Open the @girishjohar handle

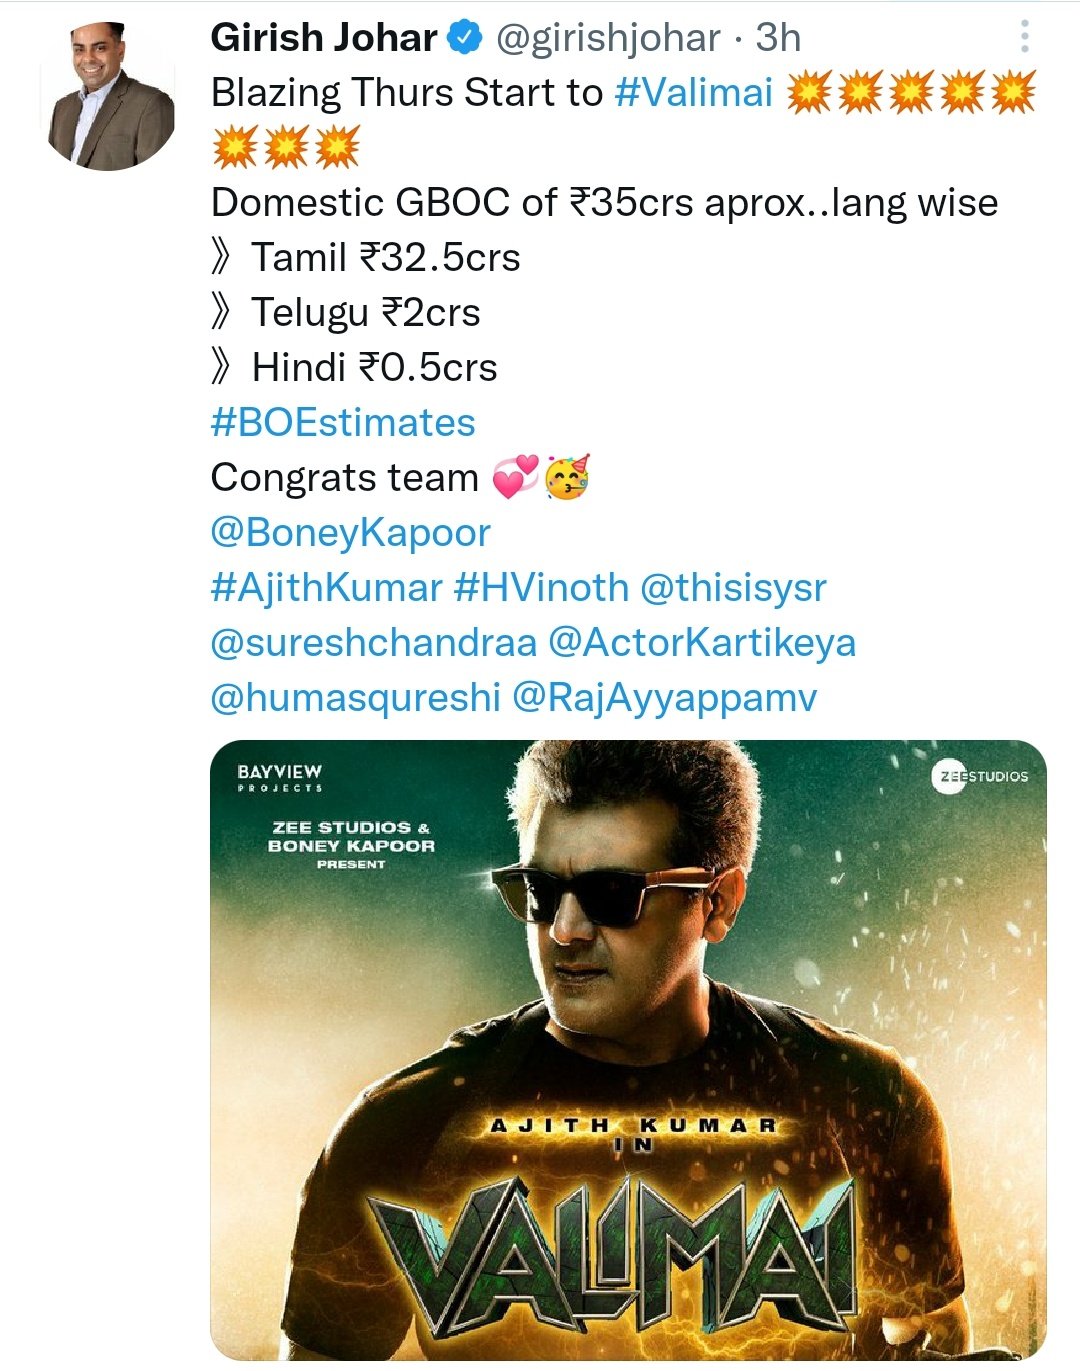(x=608, y=38)
